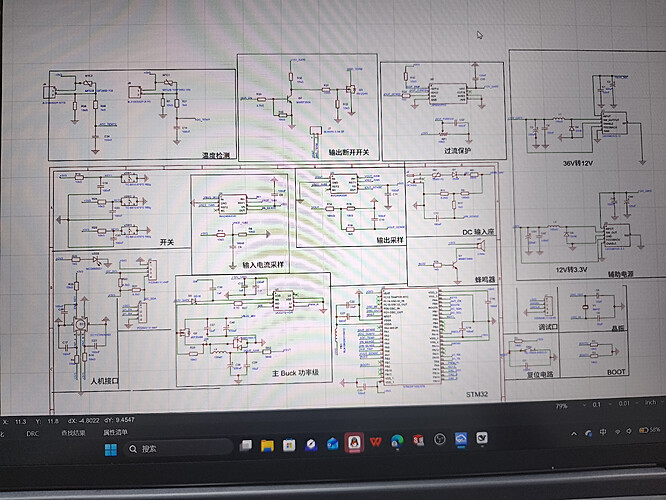Open the blue bird app on taskbar
The width and height of the screenshot is (666, 500).
point(311,444)
